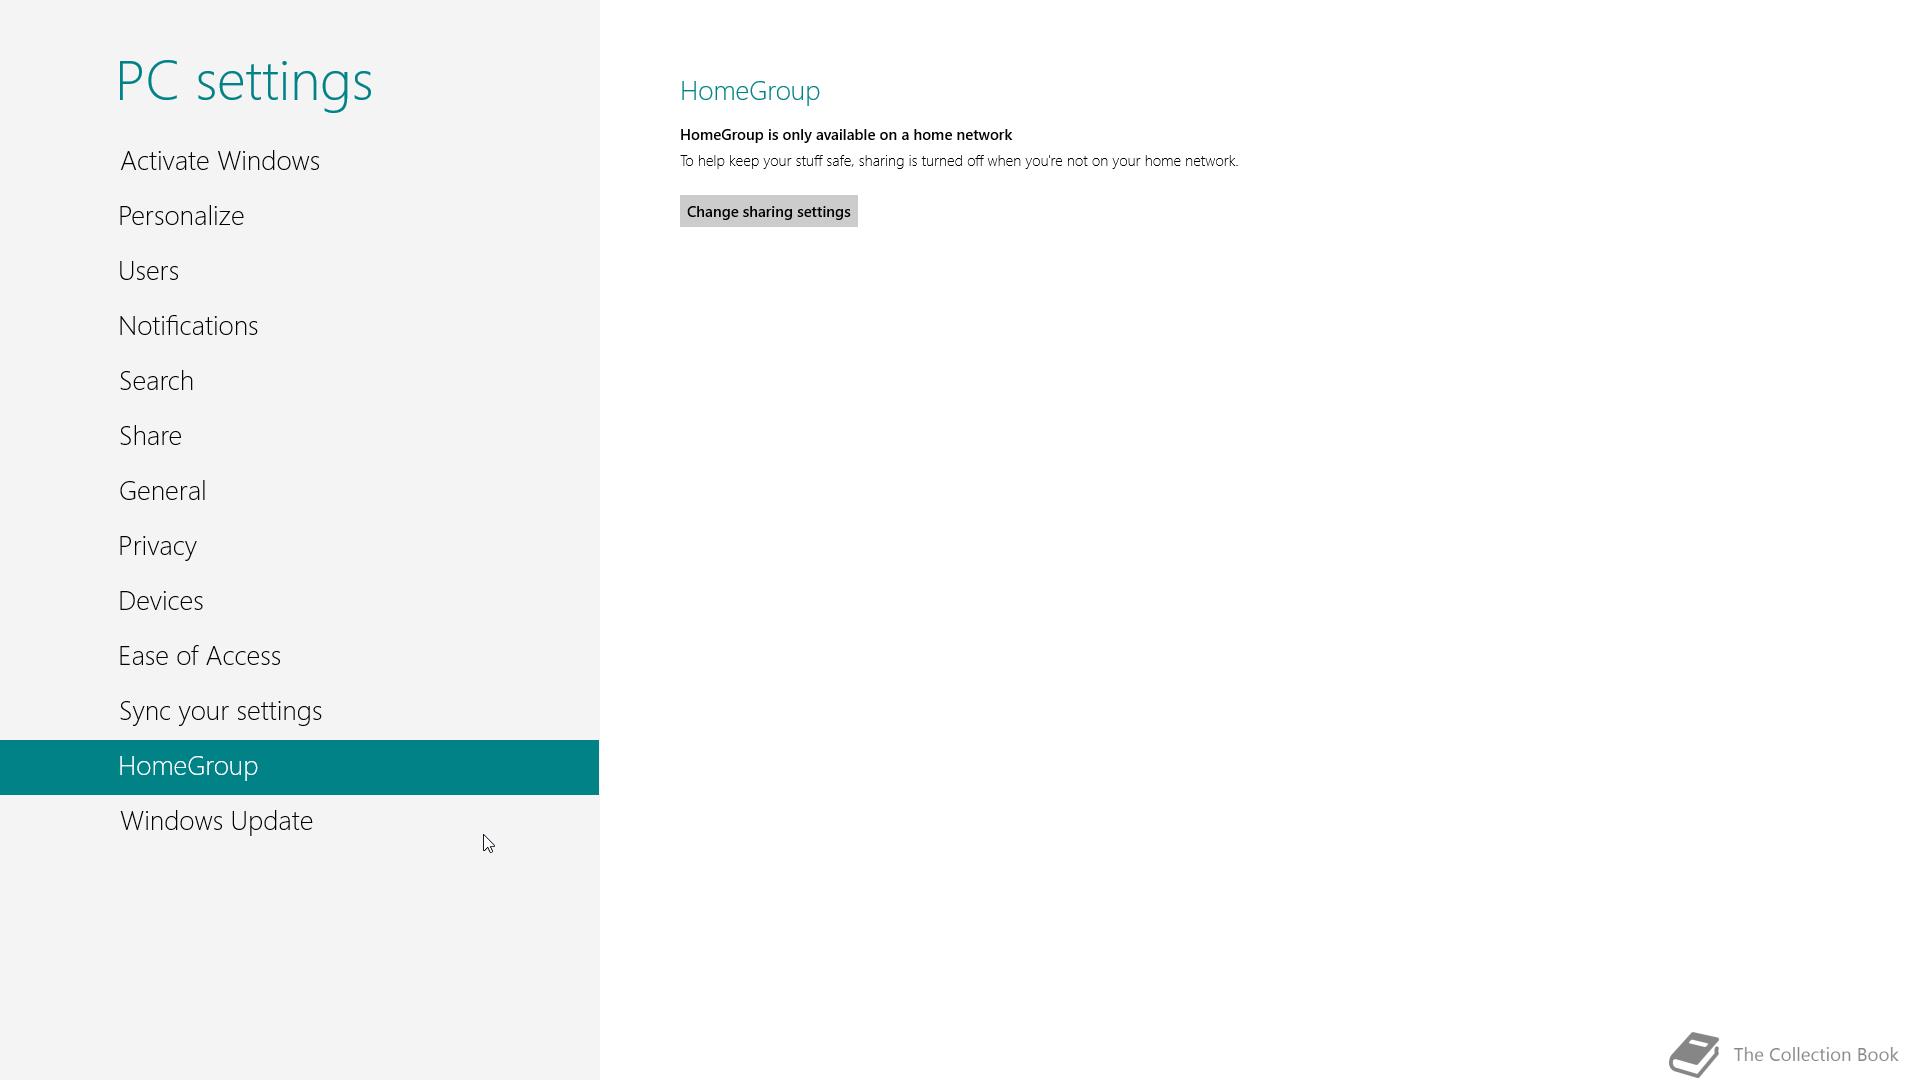Go to Users settings
This screenshot has width=1920, height=1080.
(148, 271)
